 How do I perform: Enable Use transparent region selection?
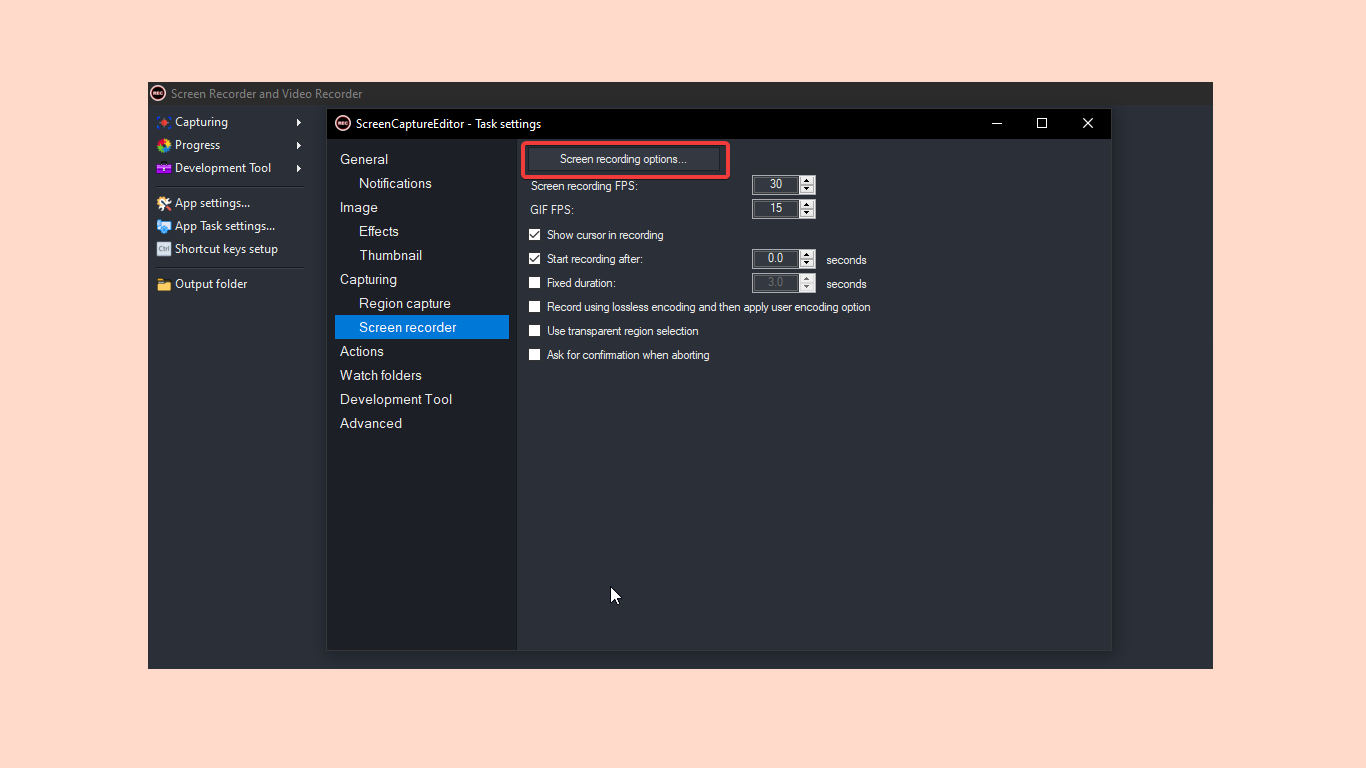click(534, 331)
